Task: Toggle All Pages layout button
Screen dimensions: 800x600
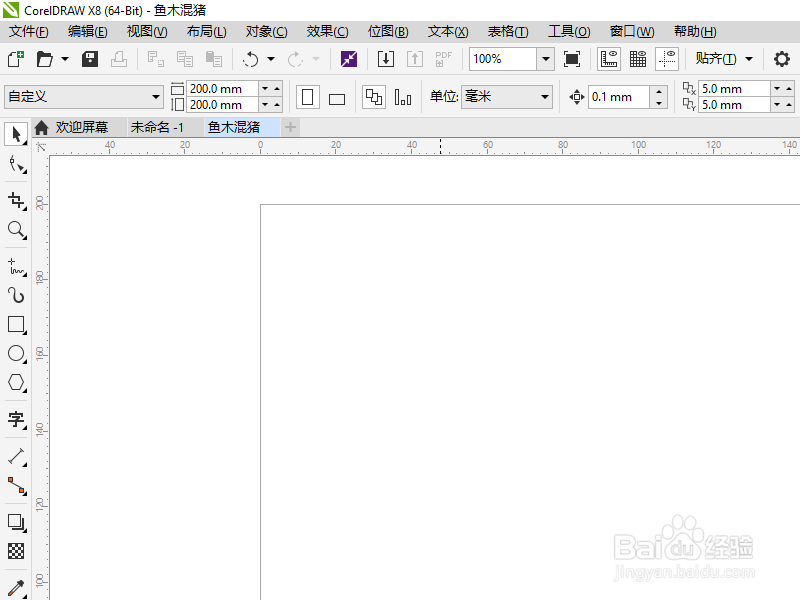Action: 373,97
